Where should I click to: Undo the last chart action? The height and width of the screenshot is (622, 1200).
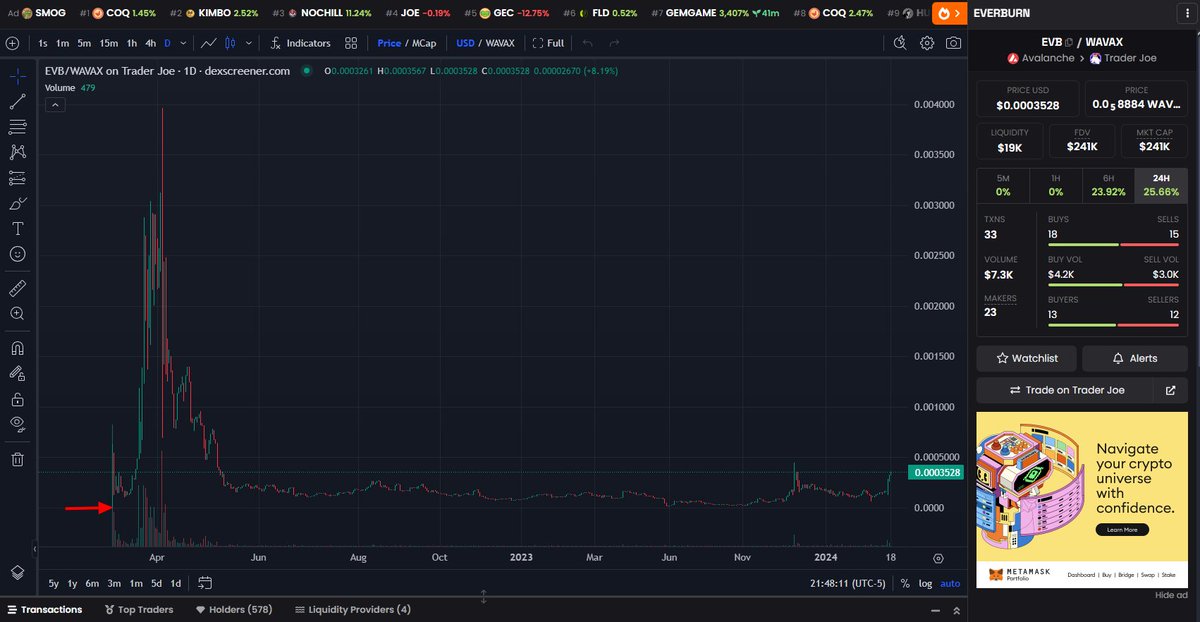(x=588, y=43)
